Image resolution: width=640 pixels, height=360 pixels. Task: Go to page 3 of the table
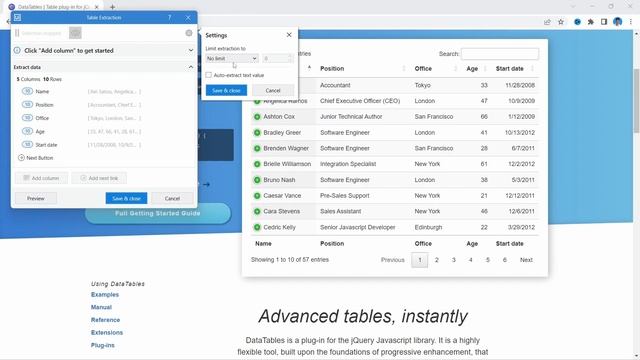pyautogui.click(x=453, y=260)
